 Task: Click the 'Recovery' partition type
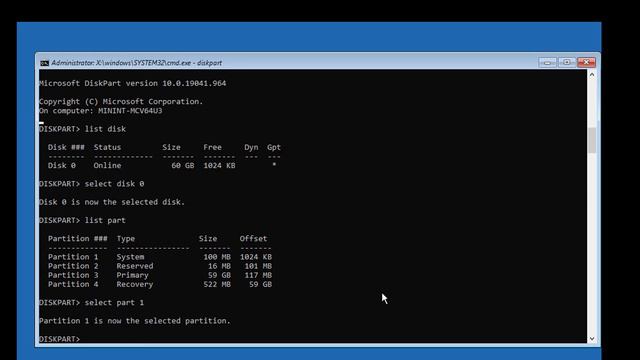pyautogui.click(x=135, y=284)
